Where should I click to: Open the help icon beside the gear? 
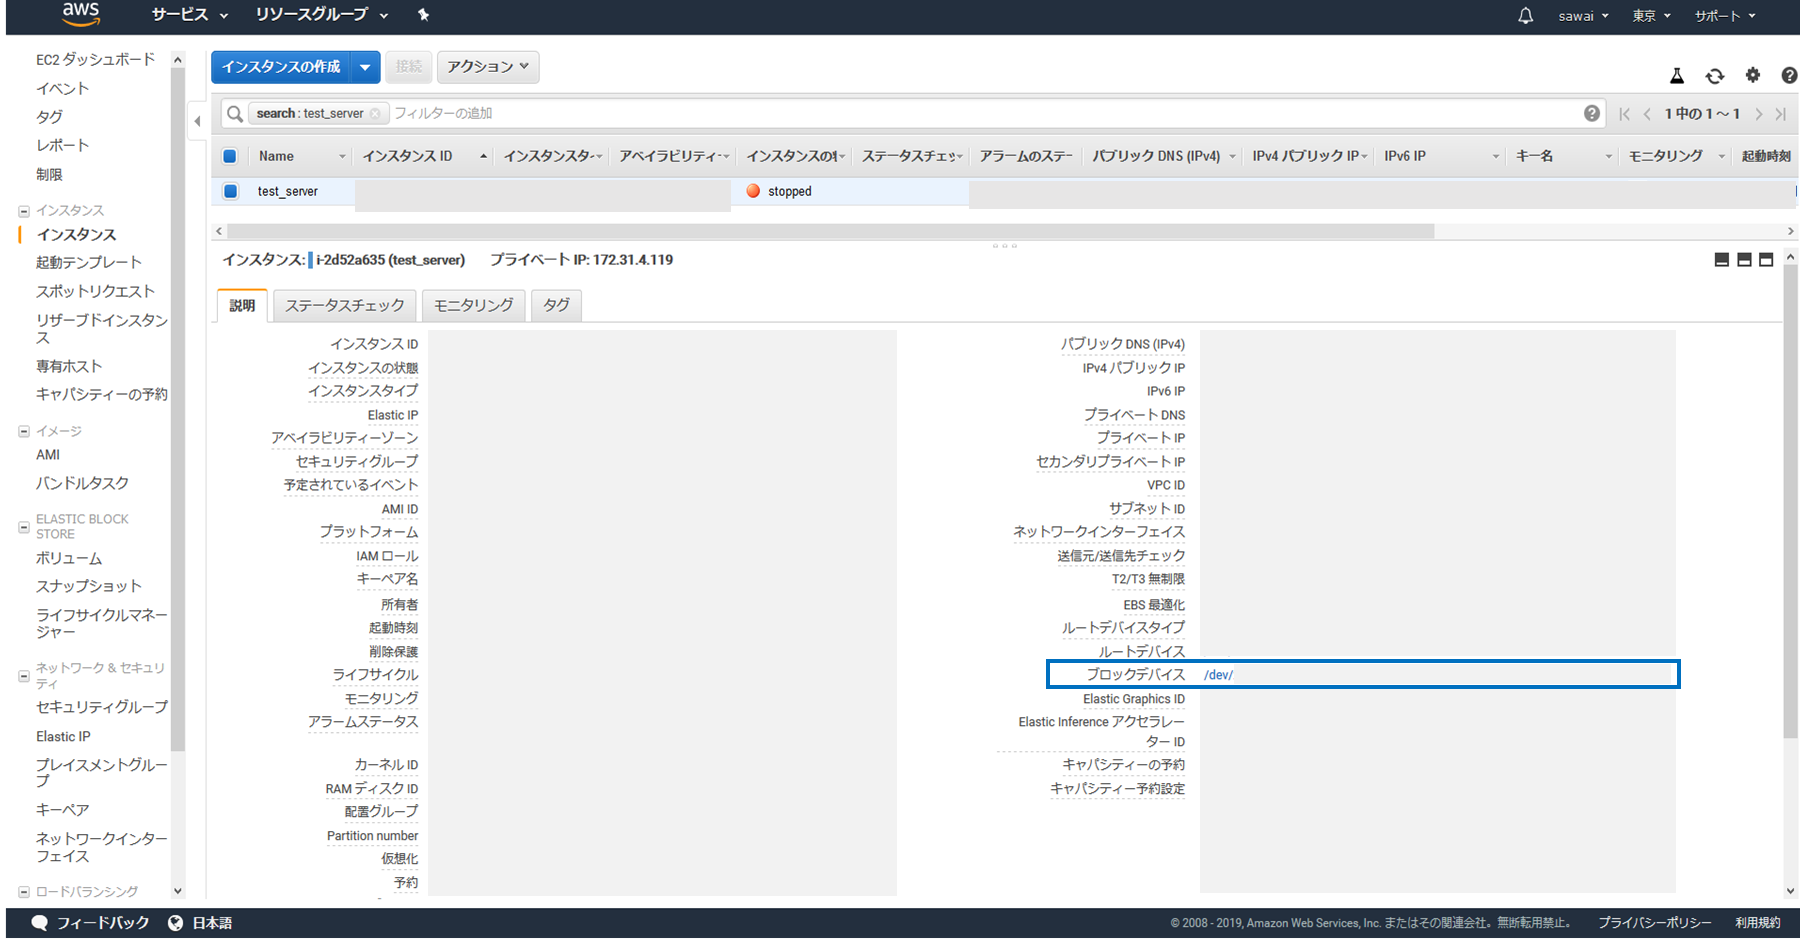[1789, 75]
